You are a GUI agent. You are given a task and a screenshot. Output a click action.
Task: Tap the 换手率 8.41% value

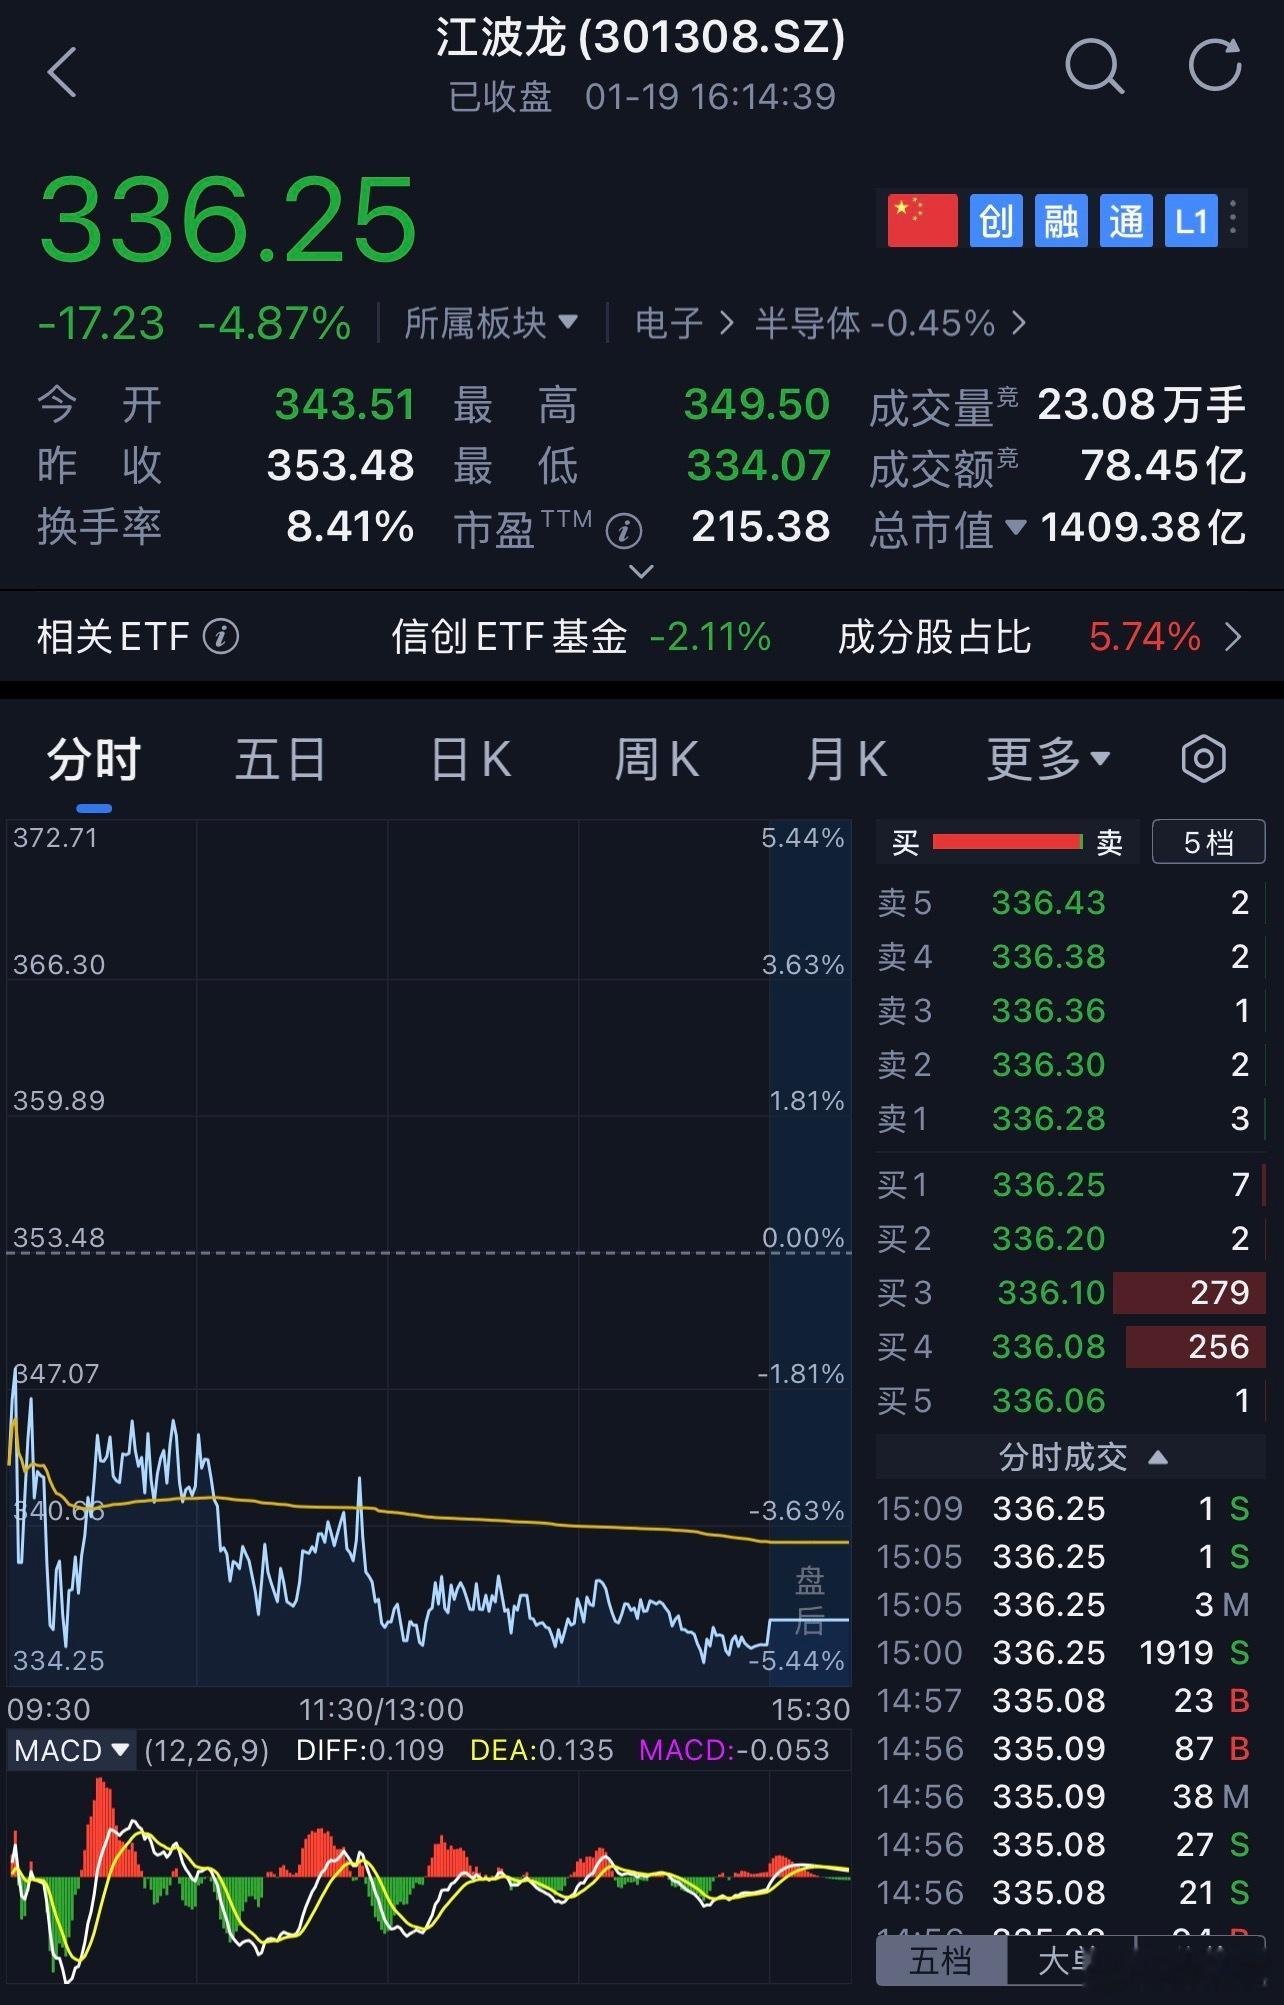pos(350,527)
